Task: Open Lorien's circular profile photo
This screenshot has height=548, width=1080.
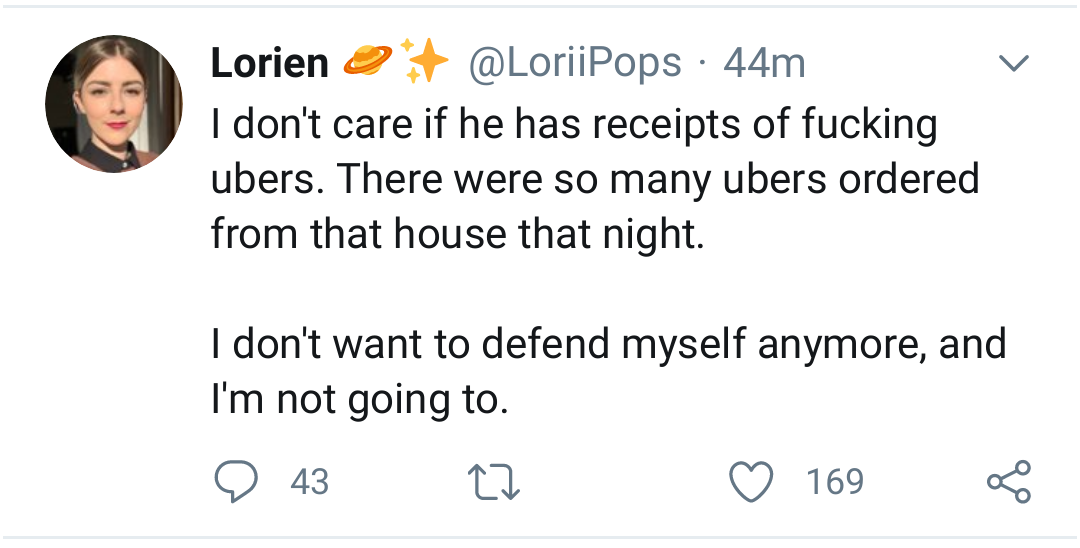Action: [x=114, y=103]
